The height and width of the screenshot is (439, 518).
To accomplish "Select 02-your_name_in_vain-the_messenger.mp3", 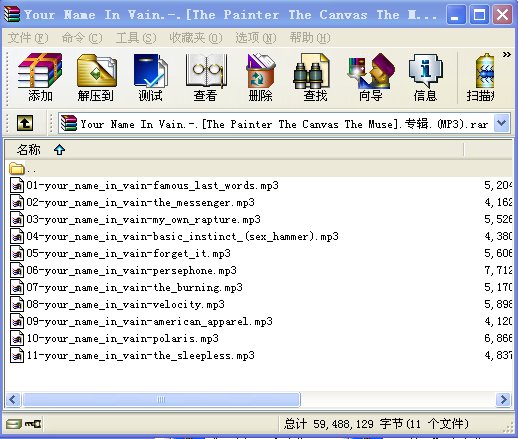I will coord(140,202).
